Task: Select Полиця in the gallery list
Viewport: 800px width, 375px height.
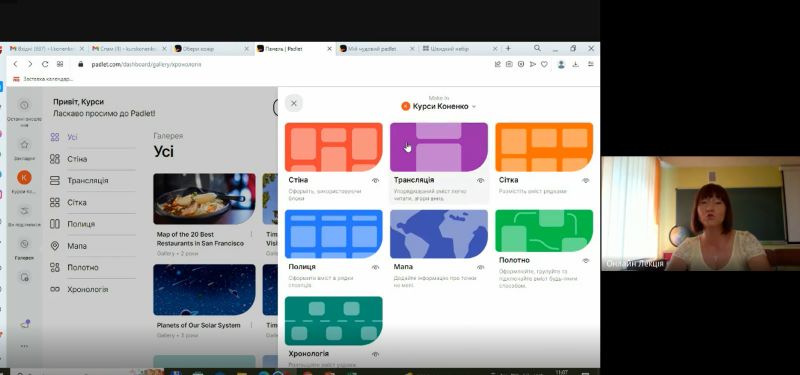Action: click(81, 224)
